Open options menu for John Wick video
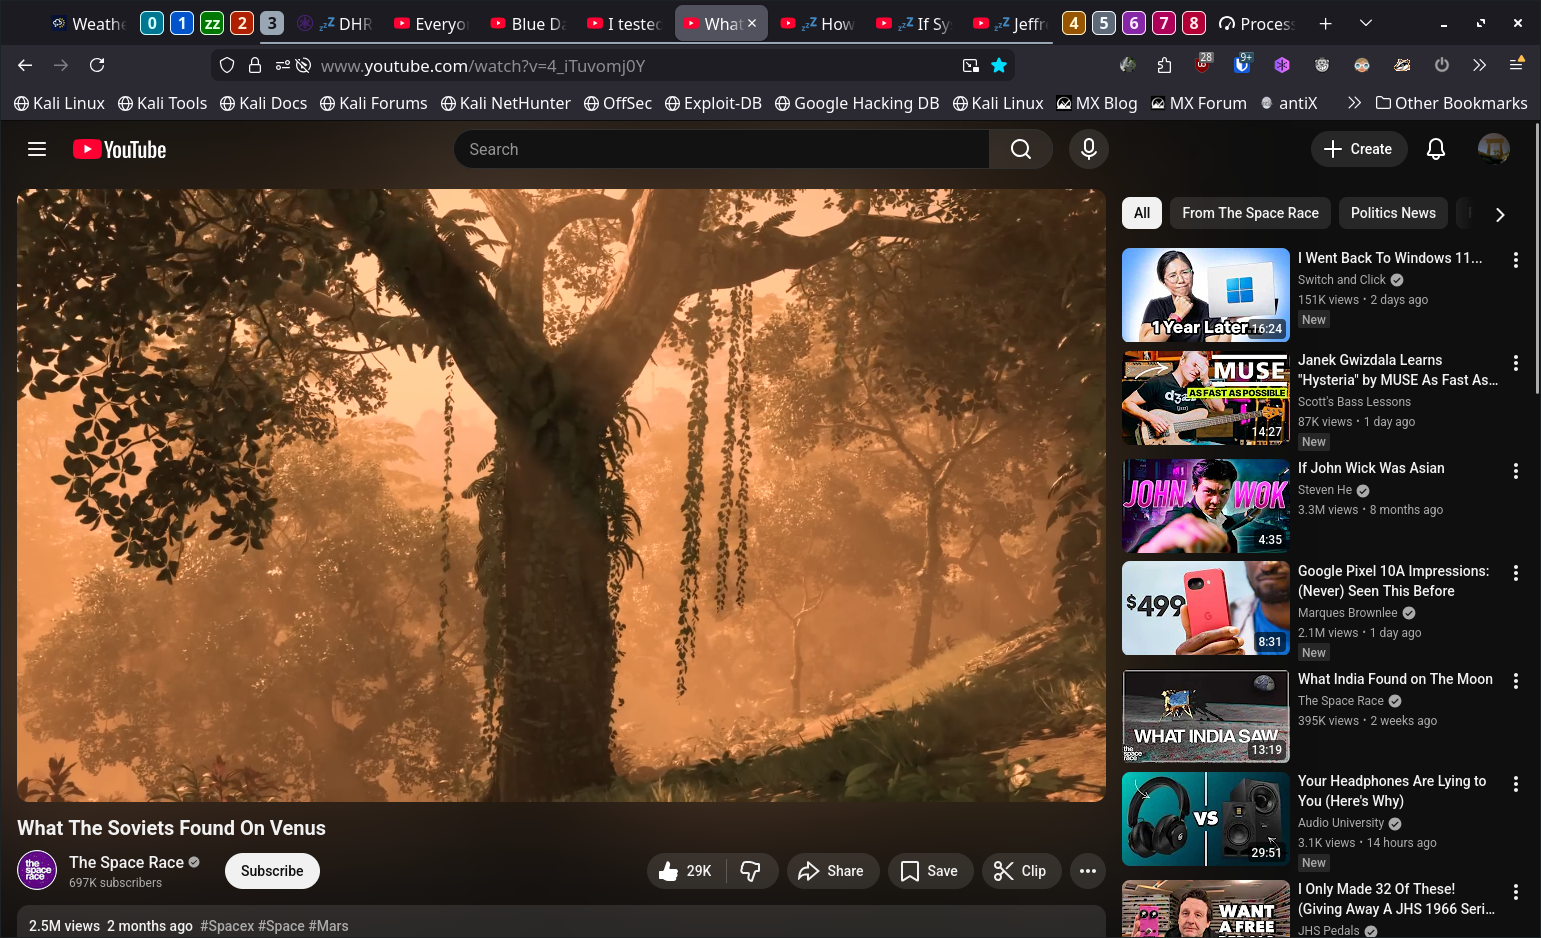The image size is (1541, 938). pos(1515,471)
